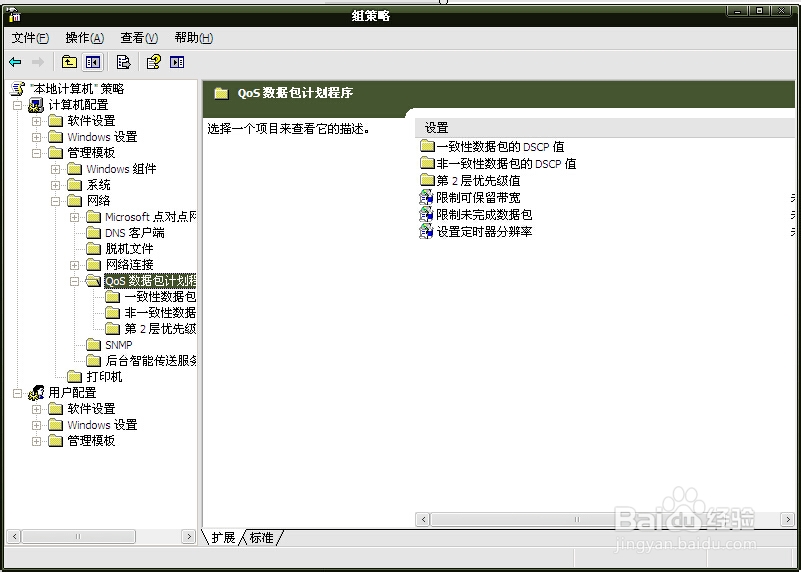Select 软件设置 under 用户配置
This screenshot has width=801, height=572.
(x=91, y=409)
